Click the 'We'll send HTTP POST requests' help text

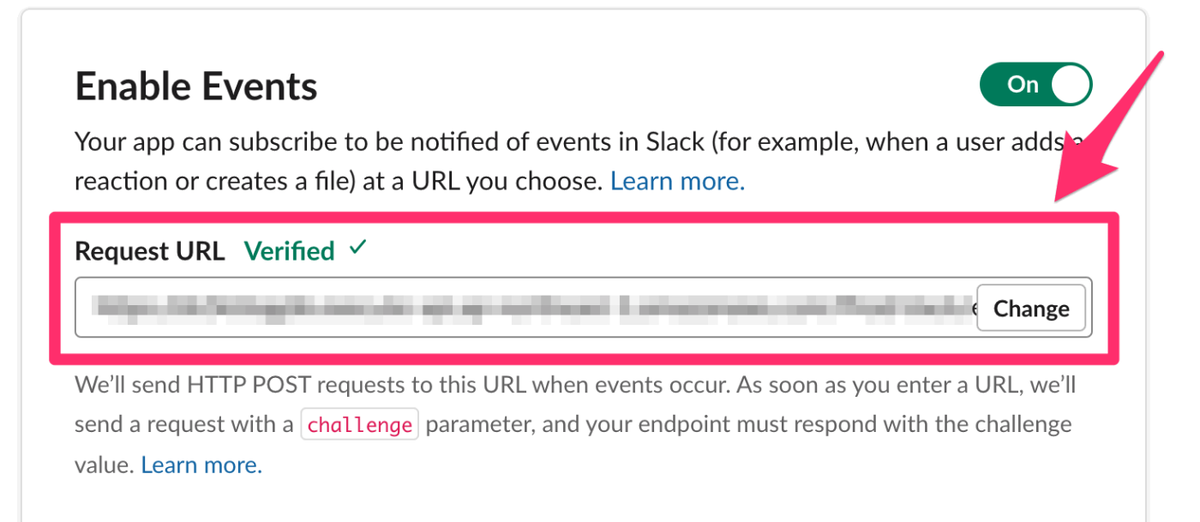575,384
